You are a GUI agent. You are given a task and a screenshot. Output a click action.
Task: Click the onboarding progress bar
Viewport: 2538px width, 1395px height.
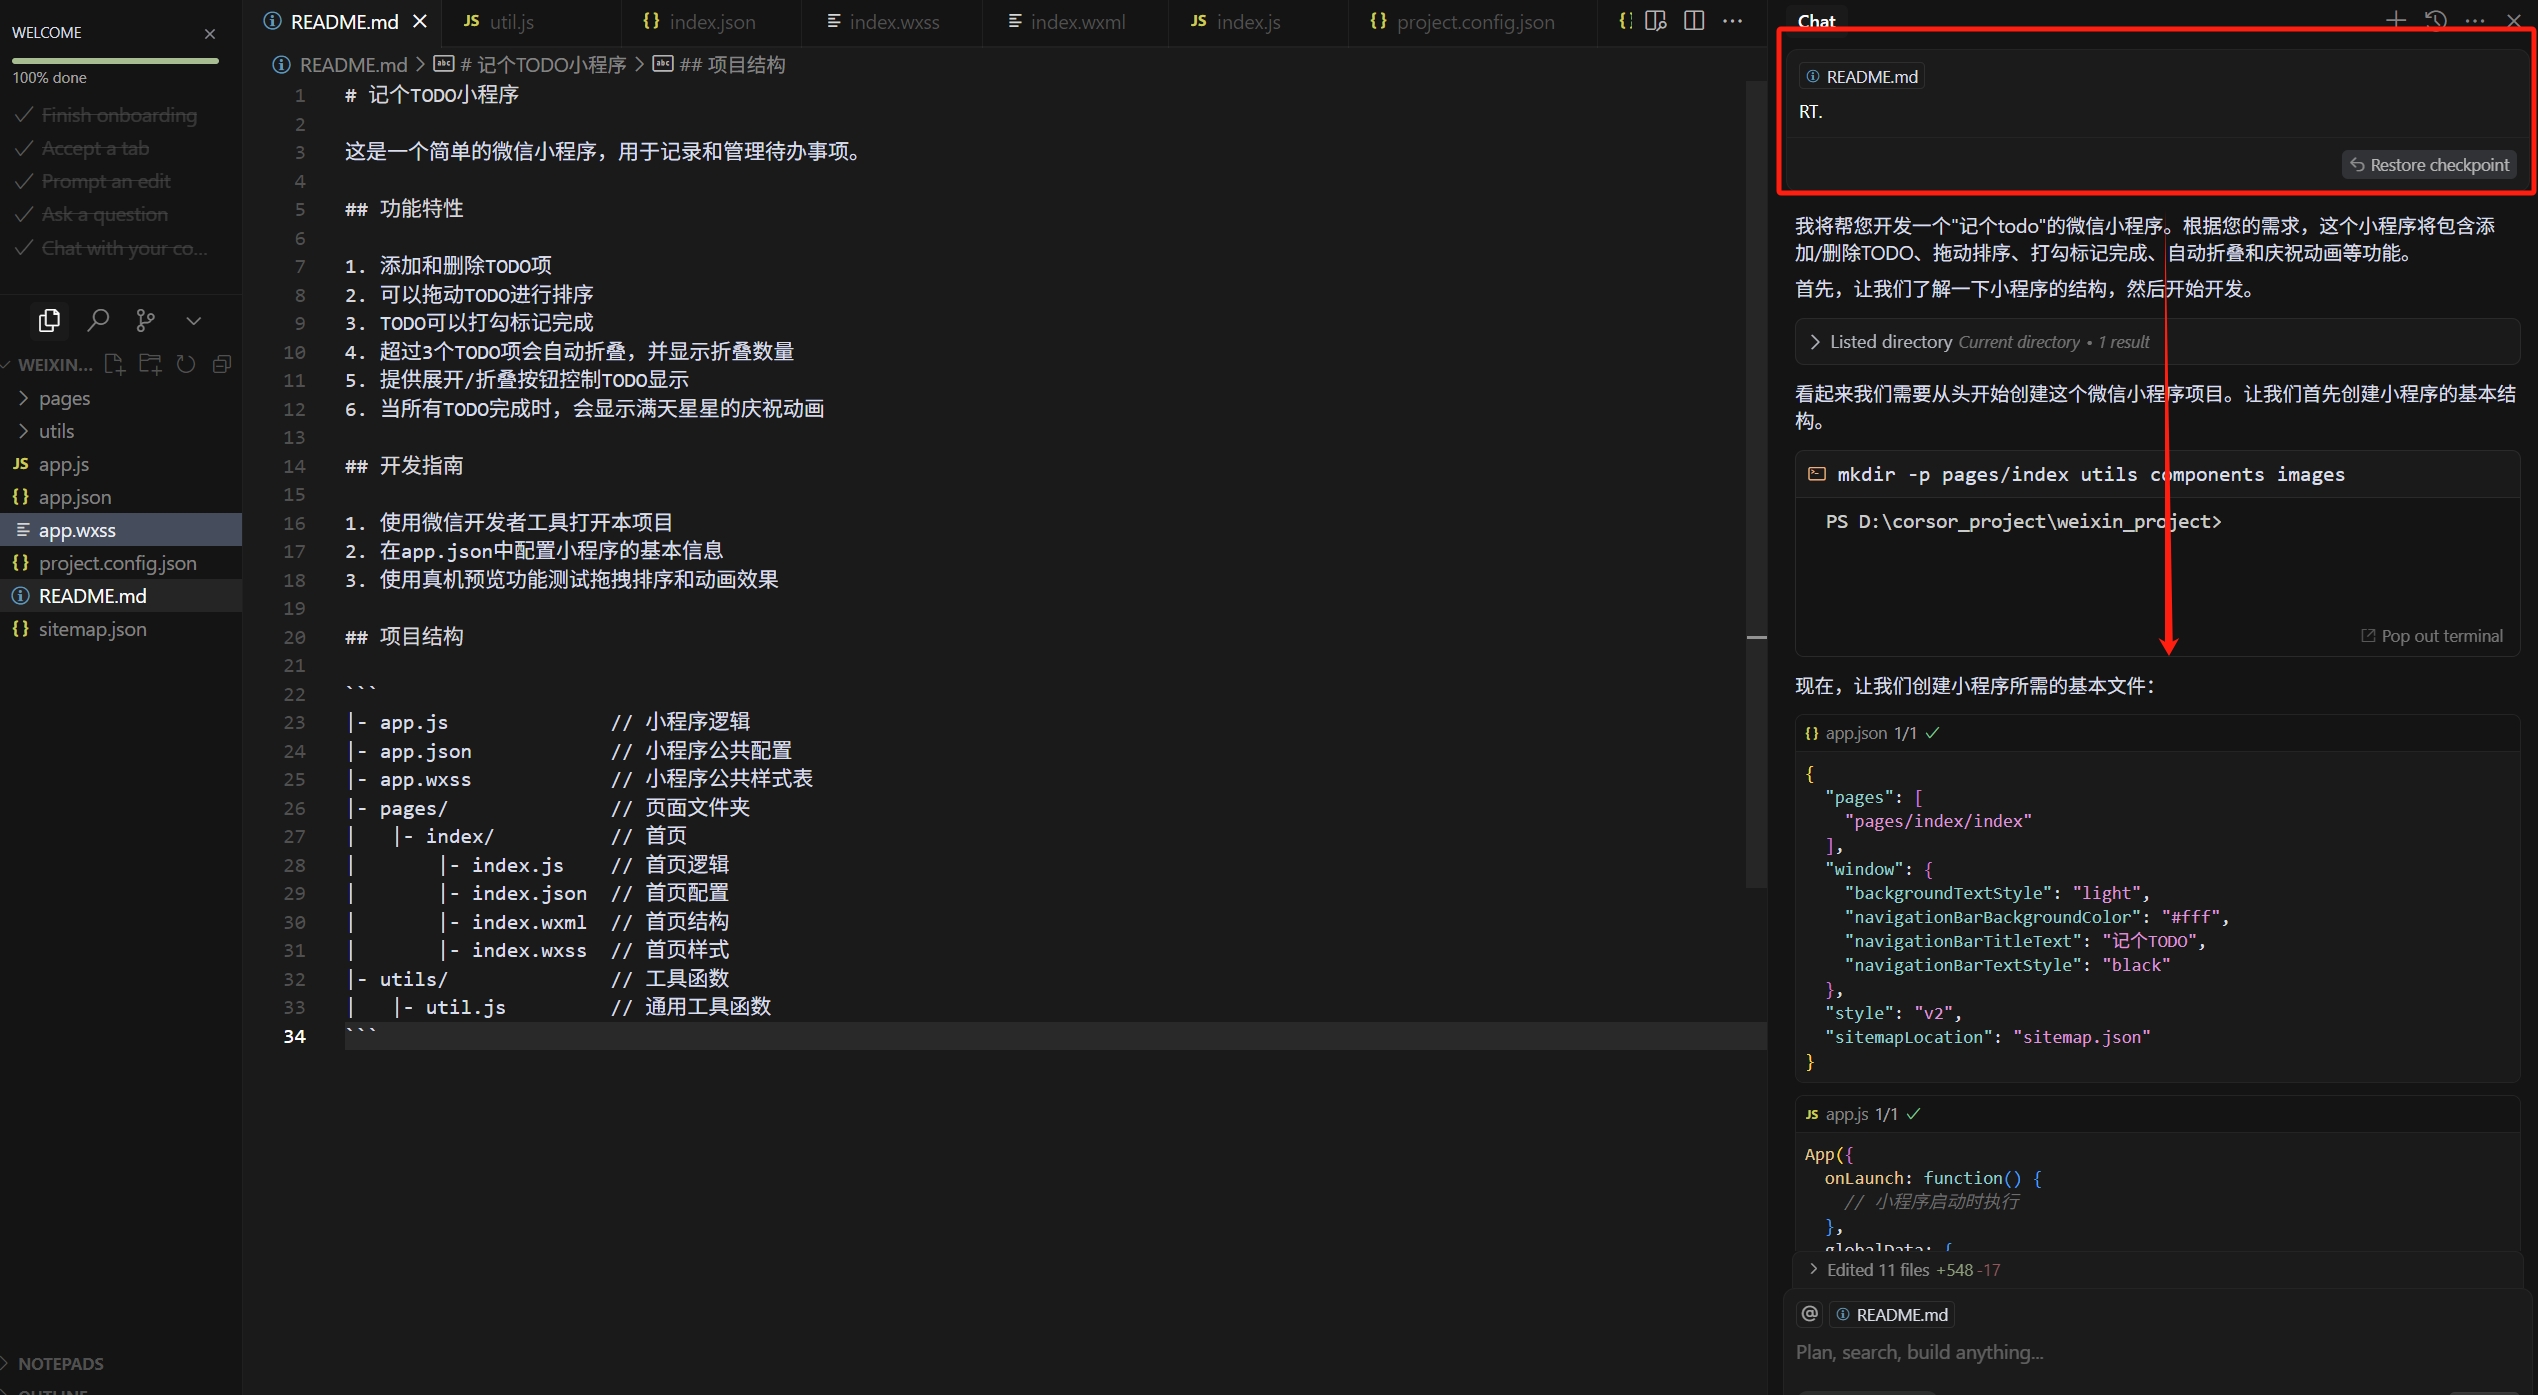coord(115,61)
